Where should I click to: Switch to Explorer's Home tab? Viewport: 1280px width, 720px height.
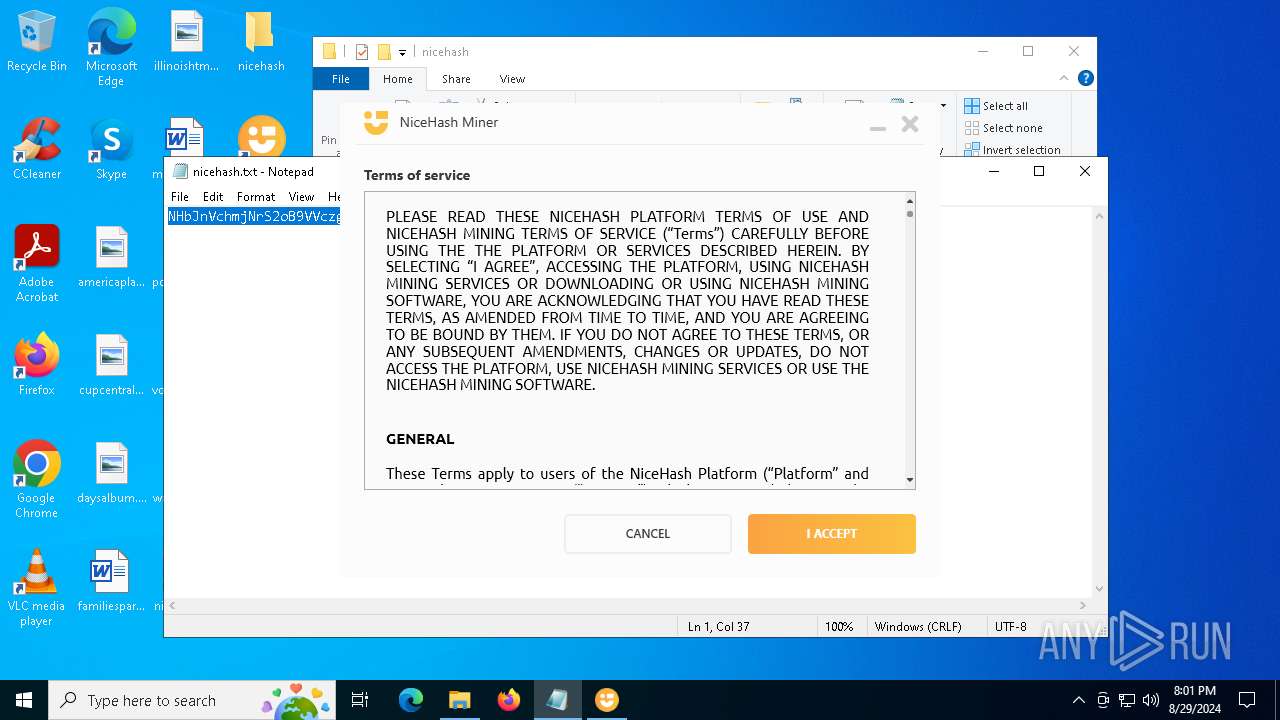pyautogui.click(x=397, y=79)
